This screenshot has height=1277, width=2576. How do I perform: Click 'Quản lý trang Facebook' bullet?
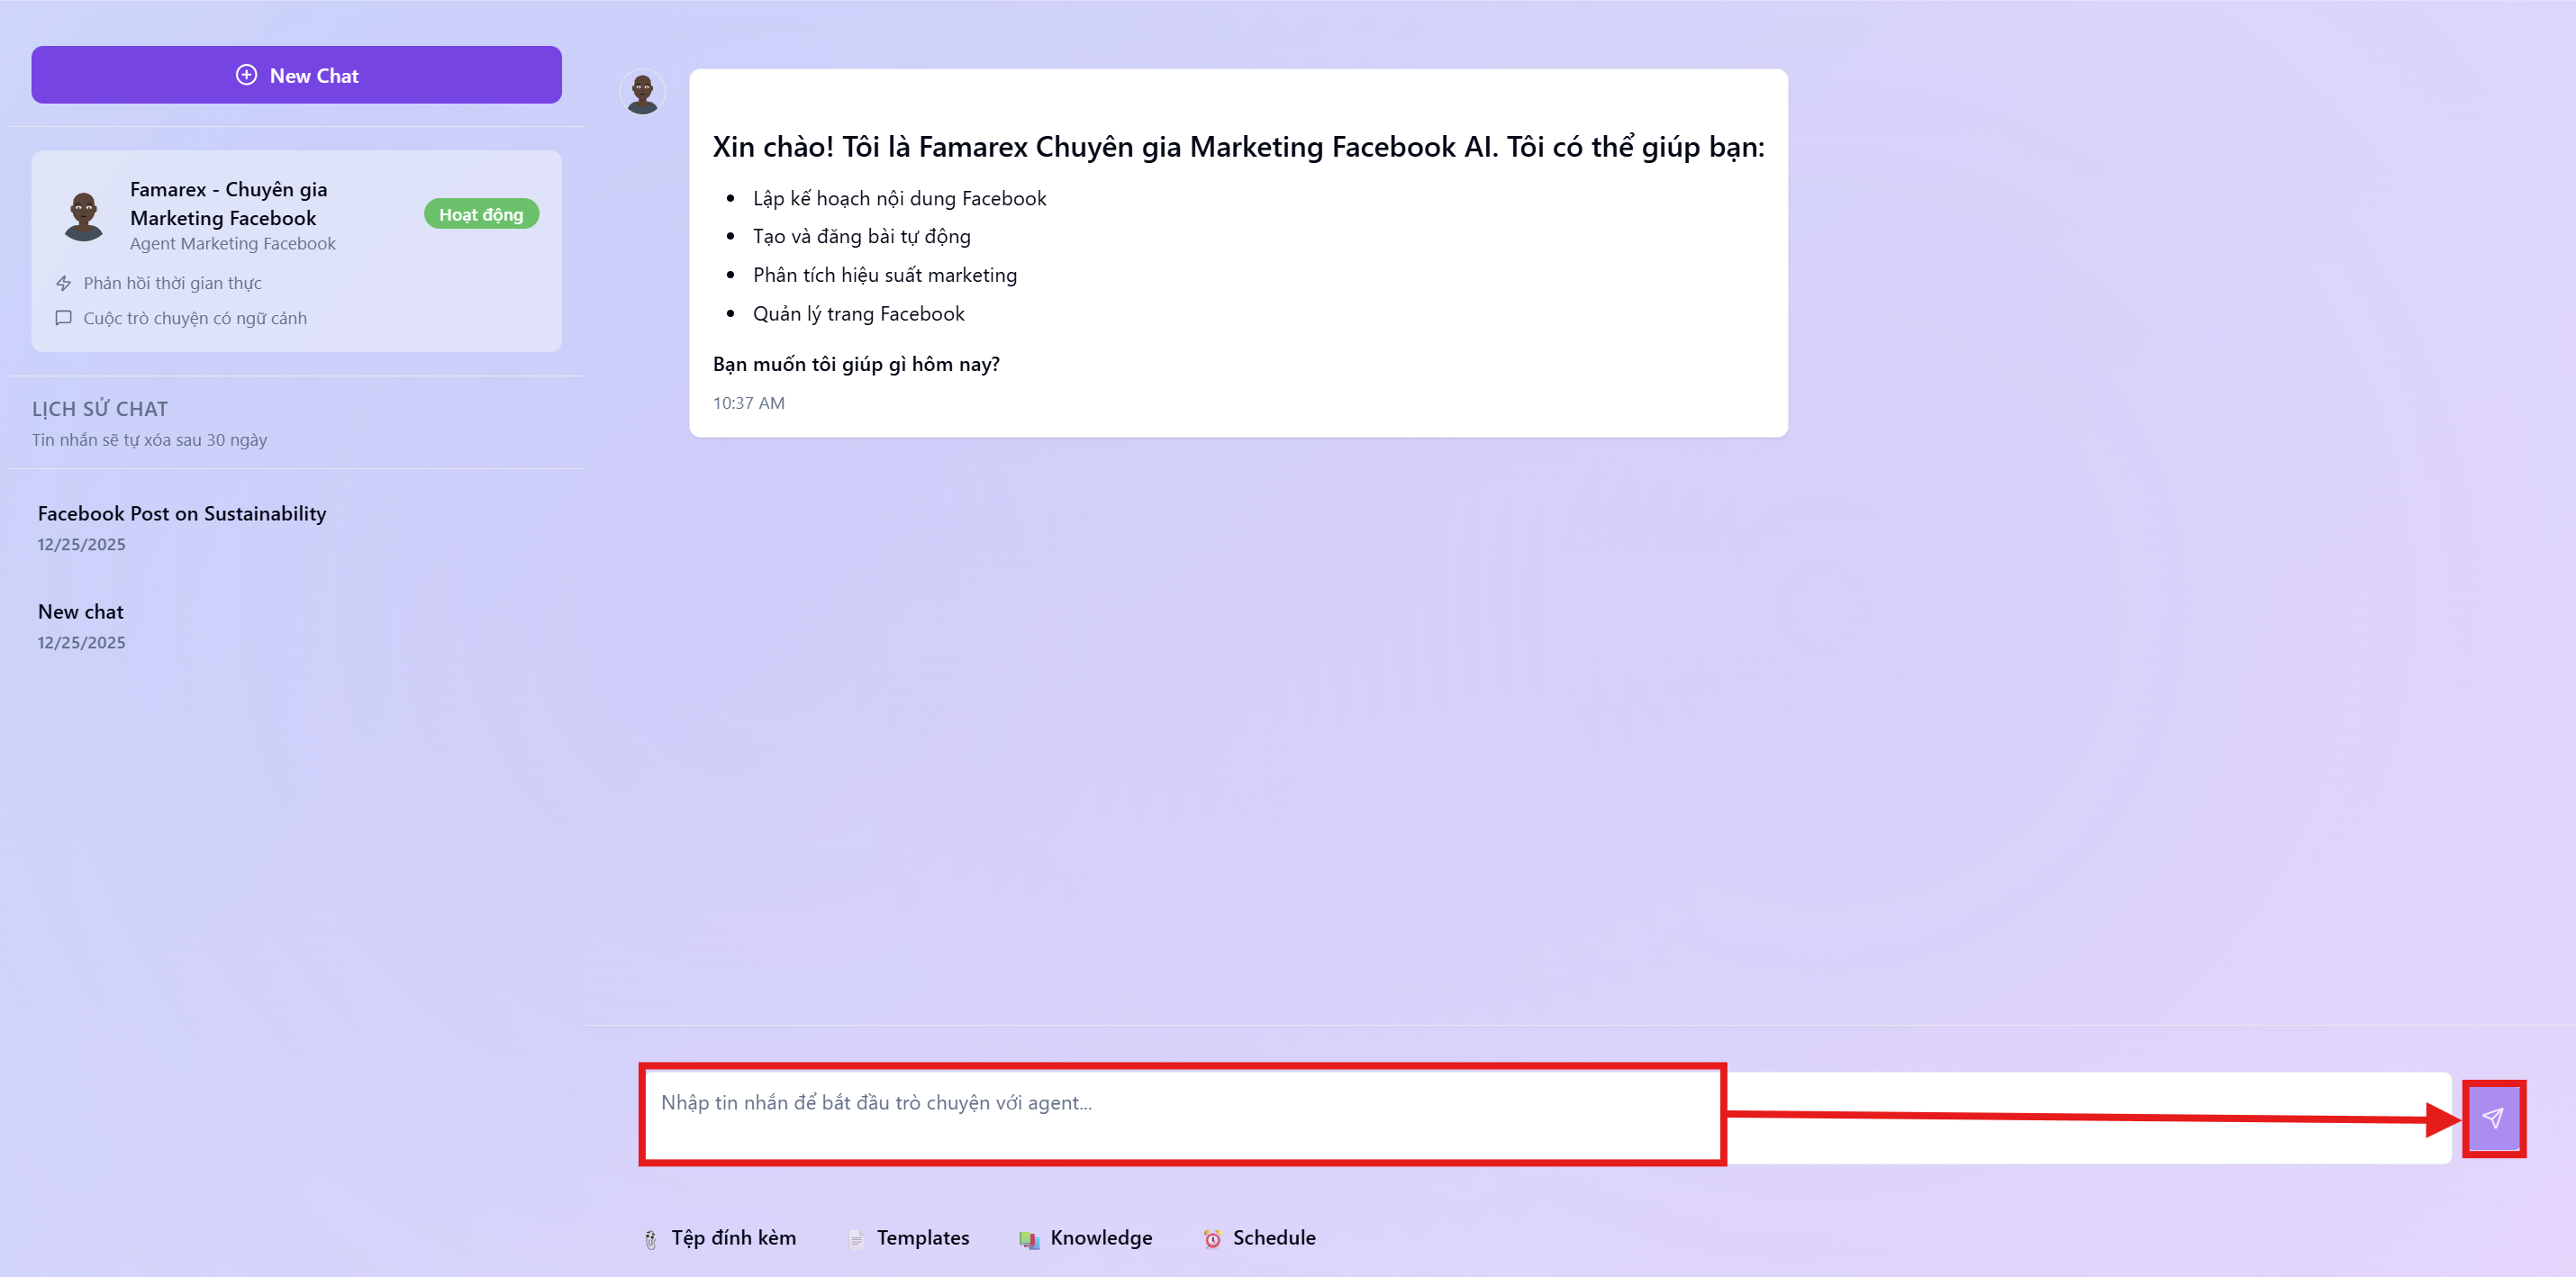(858, 313)
